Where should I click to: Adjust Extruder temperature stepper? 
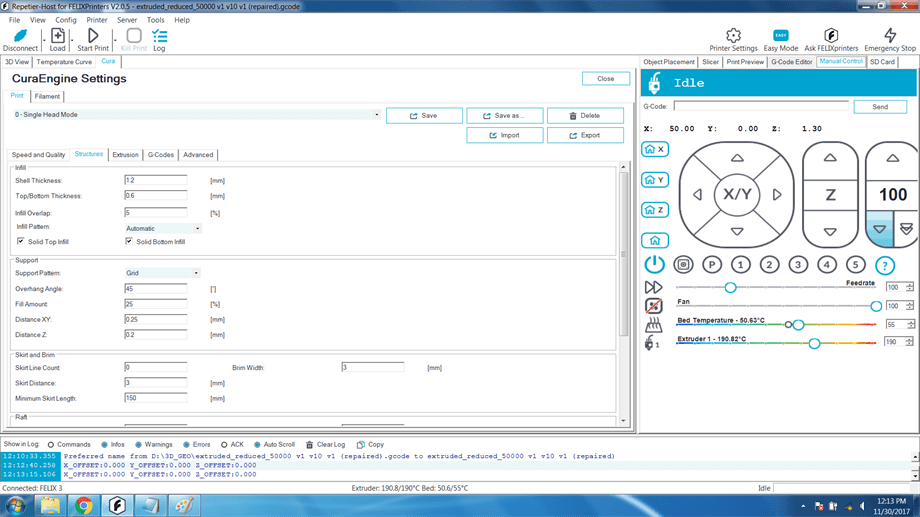point(910,342)
